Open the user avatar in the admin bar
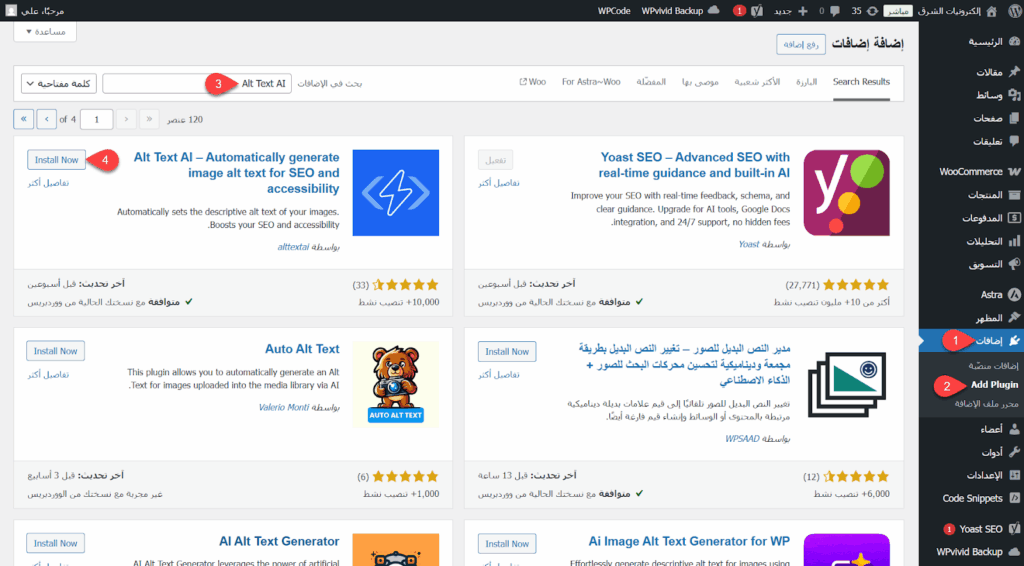This screenshot has width=1024, height=566. coord(11,10)
